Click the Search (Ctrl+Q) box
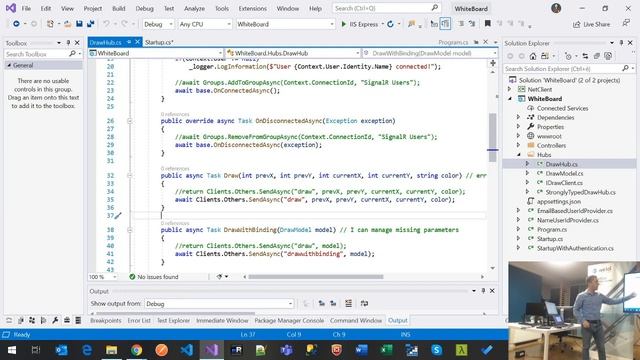The width and height of the screenshot is (640, 360). tap(386, 8)
